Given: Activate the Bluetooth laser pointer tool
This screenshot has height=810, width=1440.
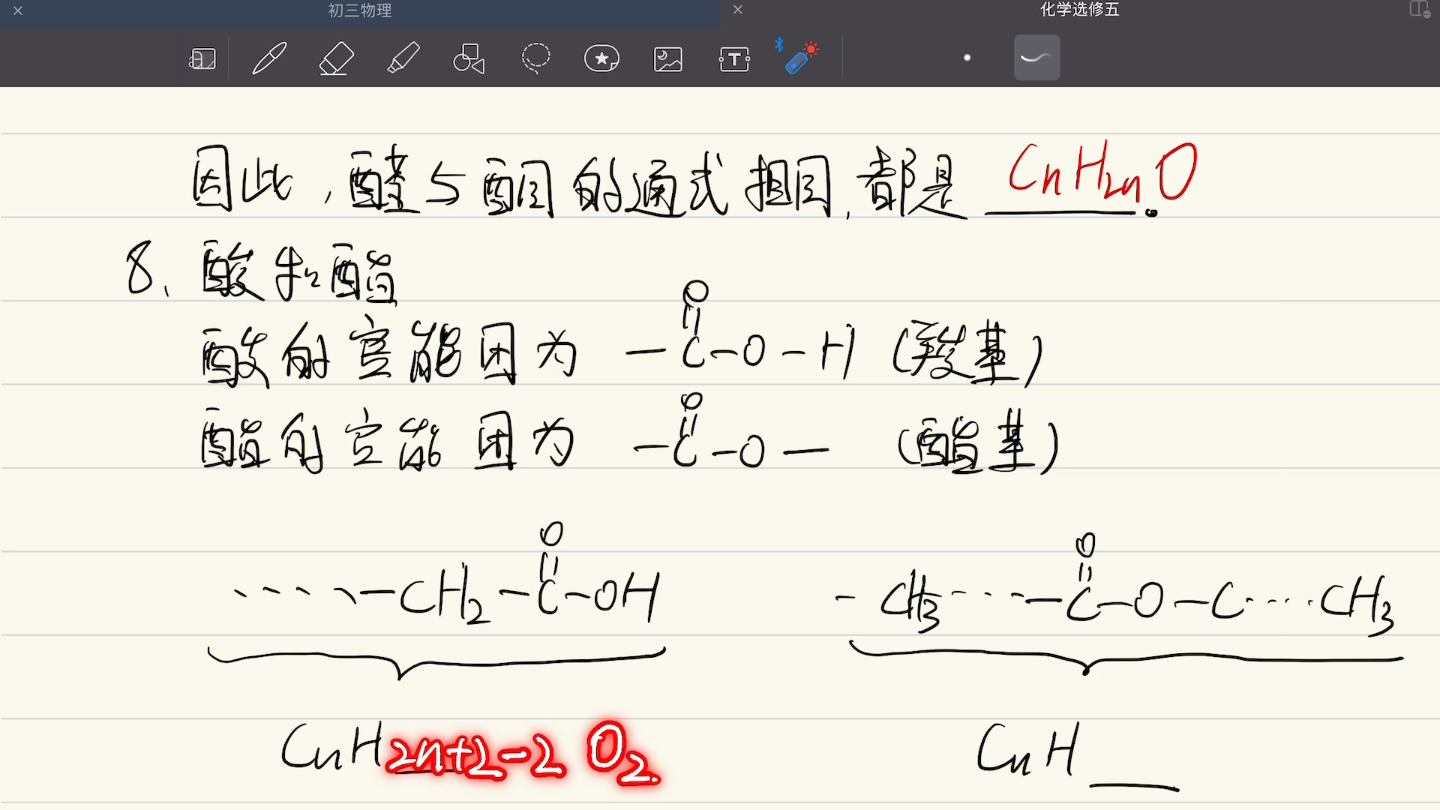Looking at the screenshot, I should point(797,56).
